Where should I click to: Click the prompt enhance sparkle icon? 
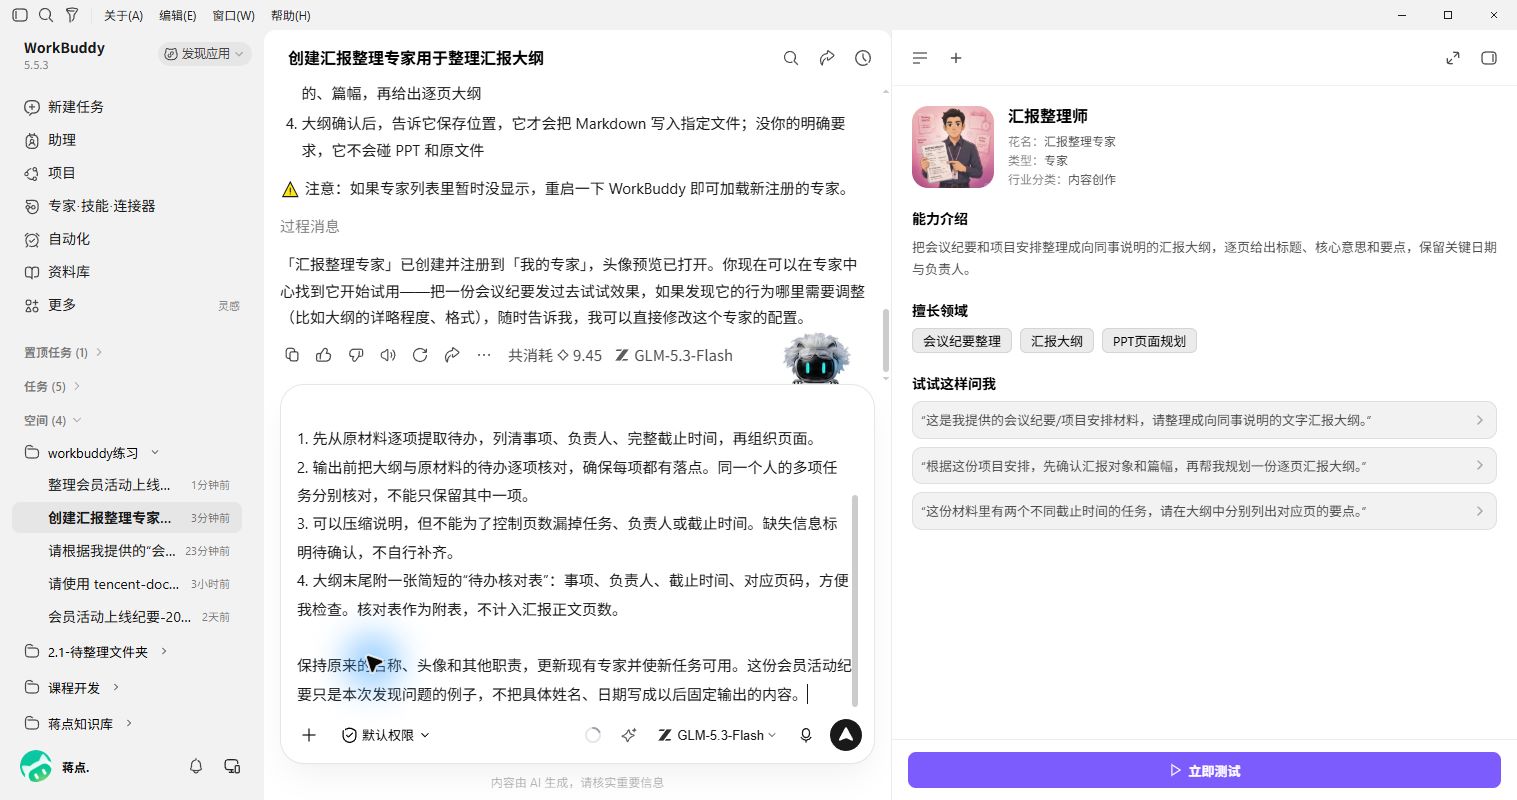(629, 735)
